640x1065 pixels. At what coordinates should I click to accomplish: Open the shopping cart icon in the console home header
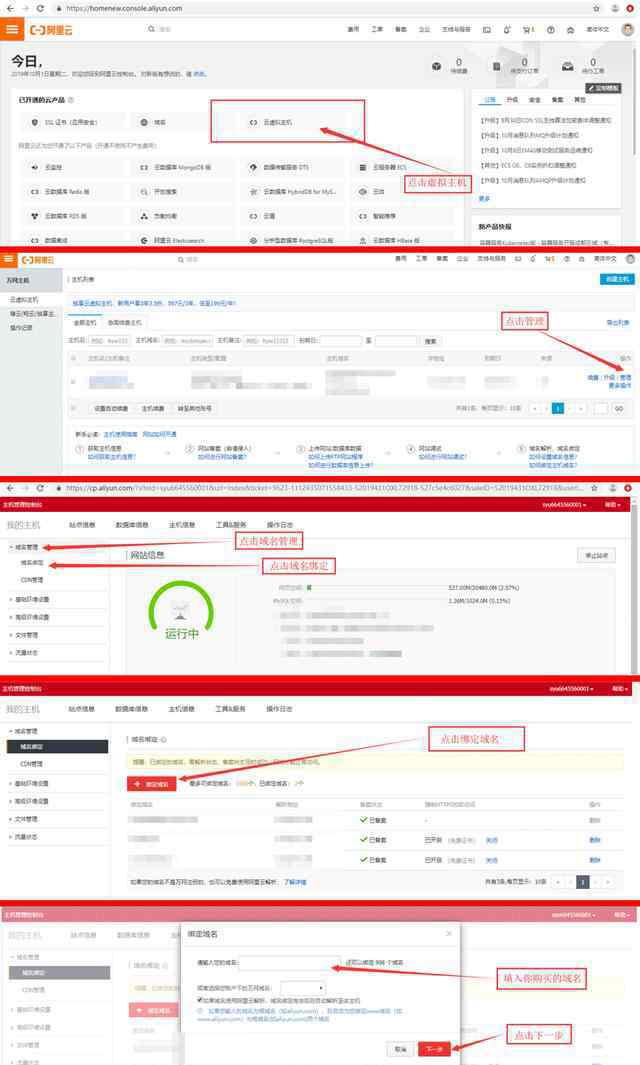[x=527, y=30]
